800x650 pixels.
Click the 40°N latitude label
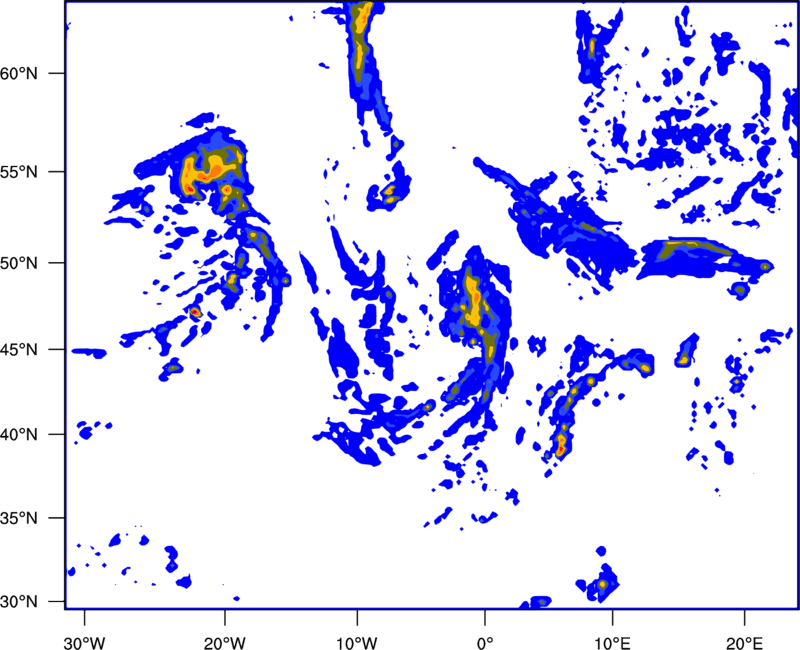tap(19, 435)
